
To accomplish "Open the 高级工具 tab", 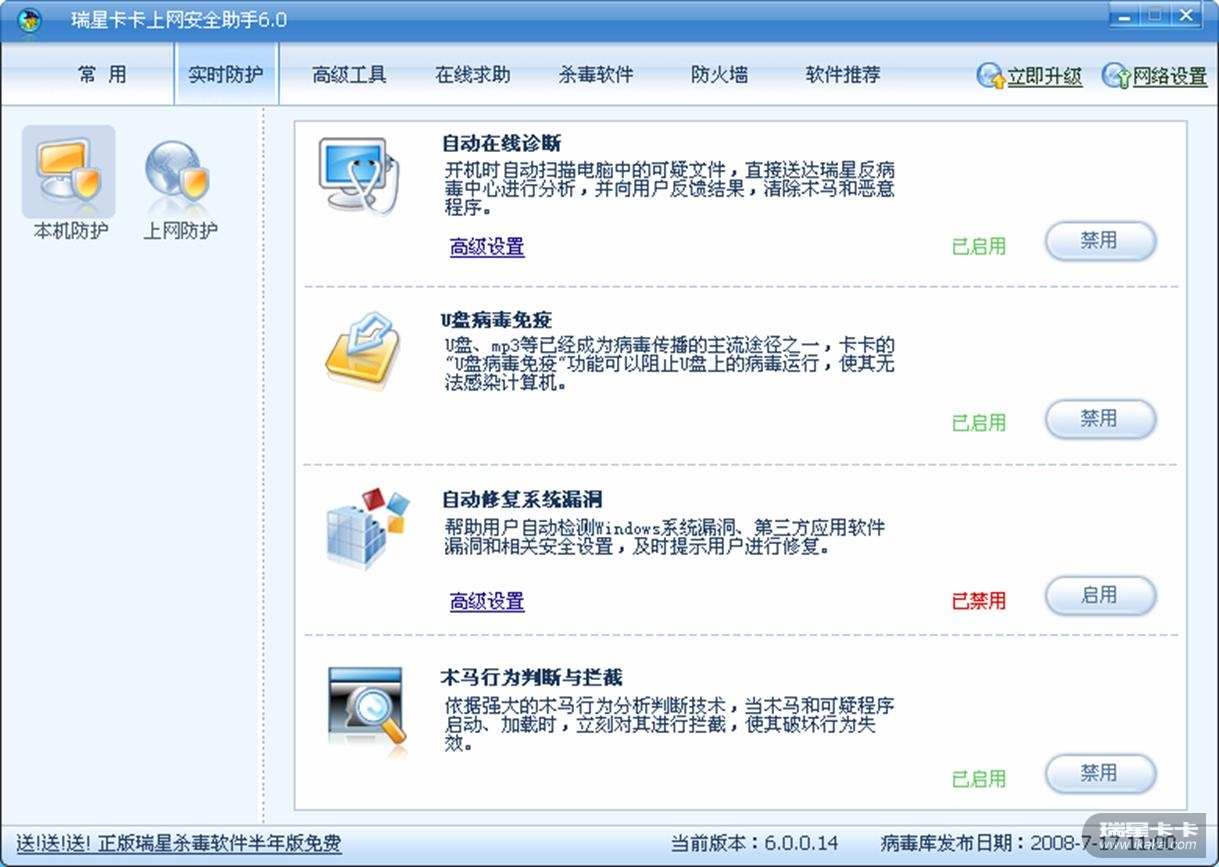I will (349, 75).
